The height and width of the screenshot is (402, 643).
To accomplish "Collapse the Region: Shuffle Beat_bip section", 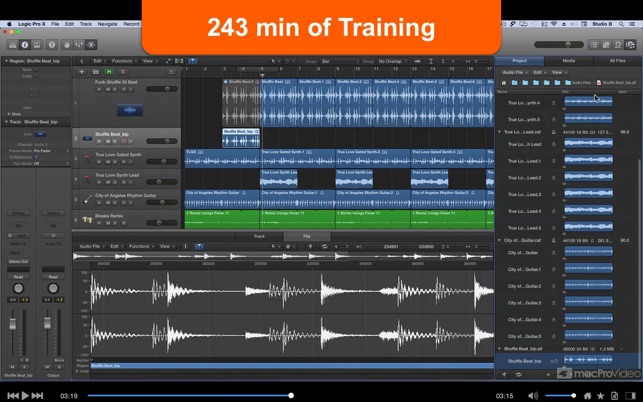I will [6, 61].
